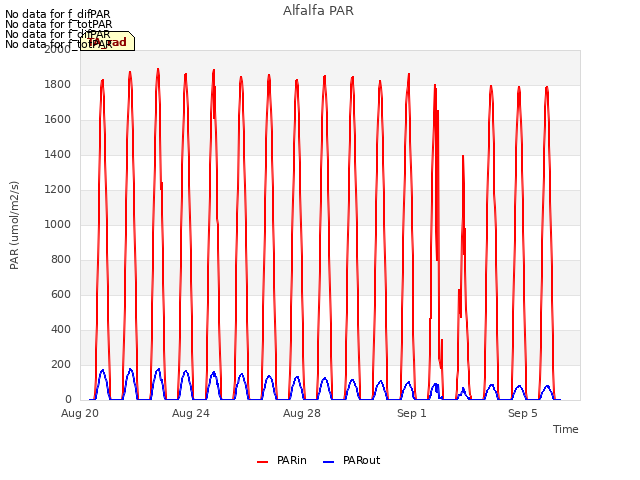
Task: Click the 1600 y-axis tick label
Action: 58,120
